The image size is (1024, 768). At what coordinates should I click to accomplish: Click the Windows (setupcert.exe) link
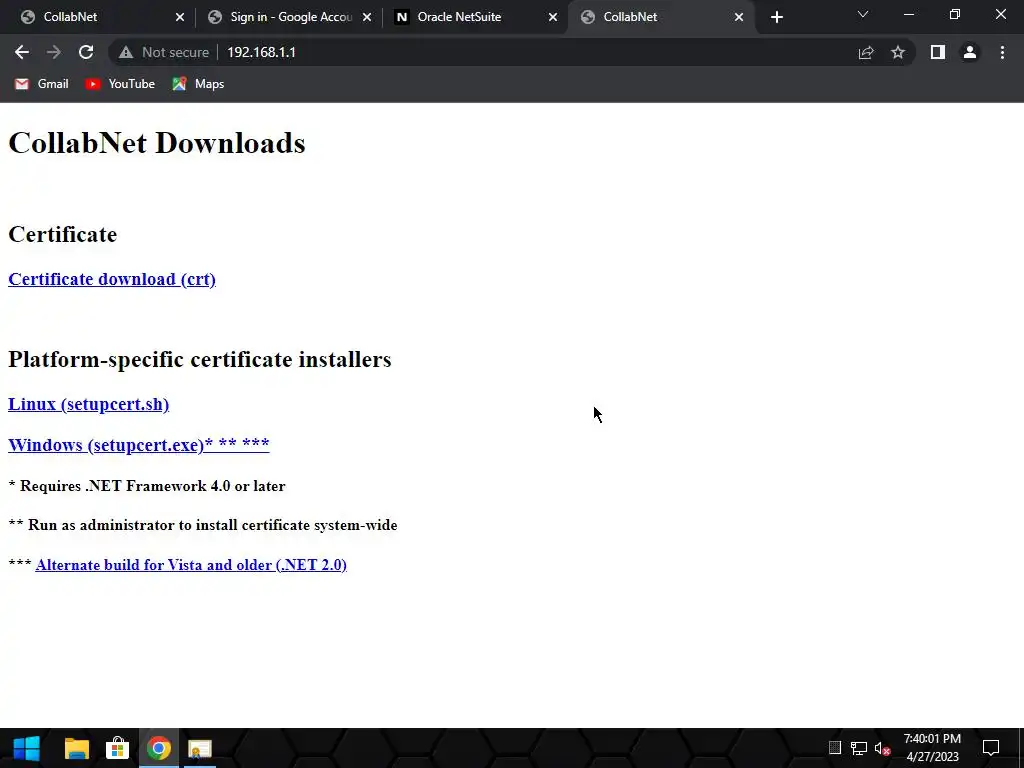(138, 445)
